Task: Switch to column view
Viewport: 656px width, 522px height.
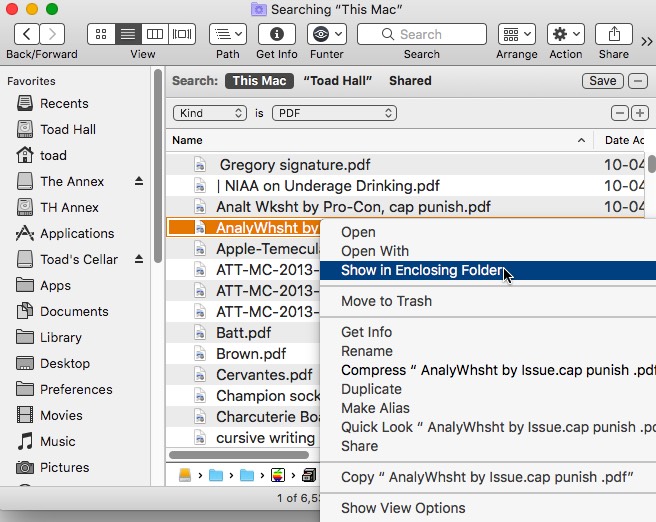Action: click(x=155, y=34)
